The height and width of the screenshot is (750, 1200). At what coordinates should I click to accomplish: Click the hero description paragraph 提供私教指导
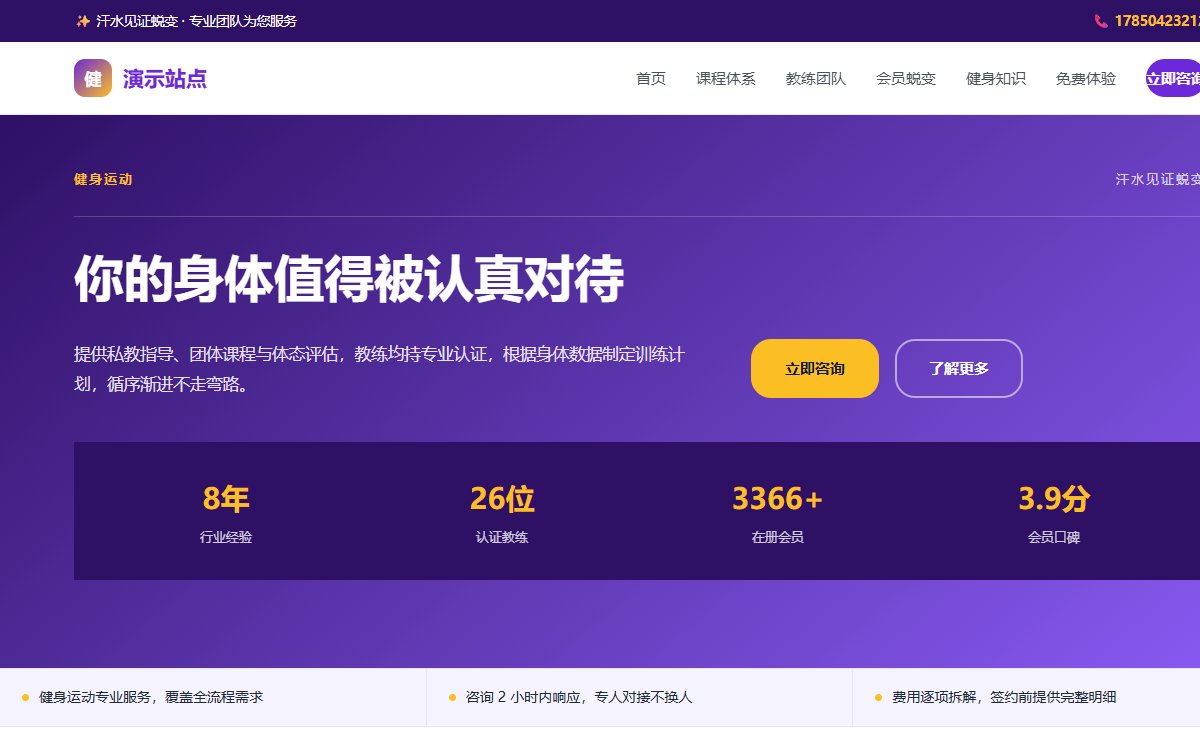[x=379, y=368]
